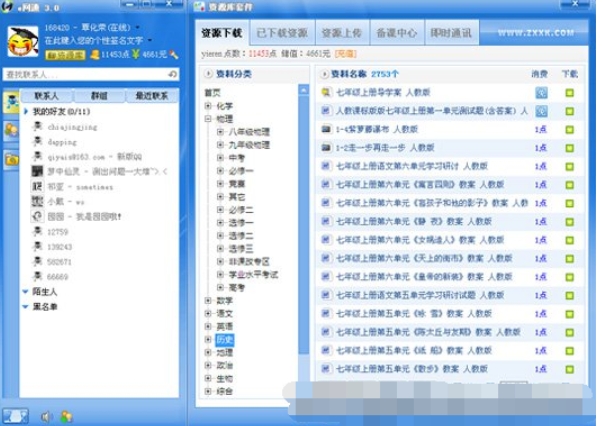Click the contact icon of 66669
603x426 pixels.
(x=37, y=276)
